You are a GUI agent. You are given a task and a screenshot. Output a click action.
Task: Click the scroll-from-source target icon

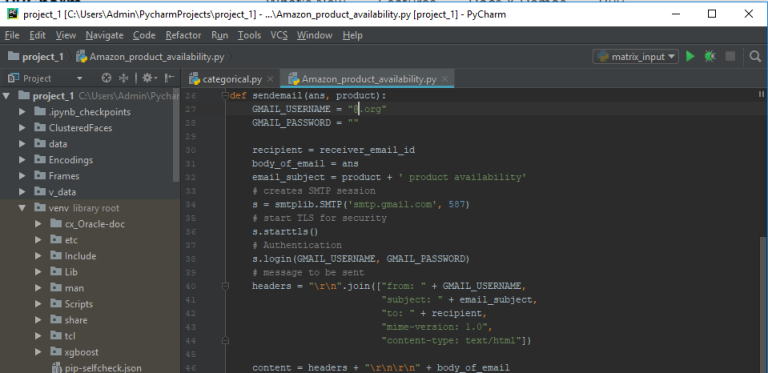[x=106, y=78]
